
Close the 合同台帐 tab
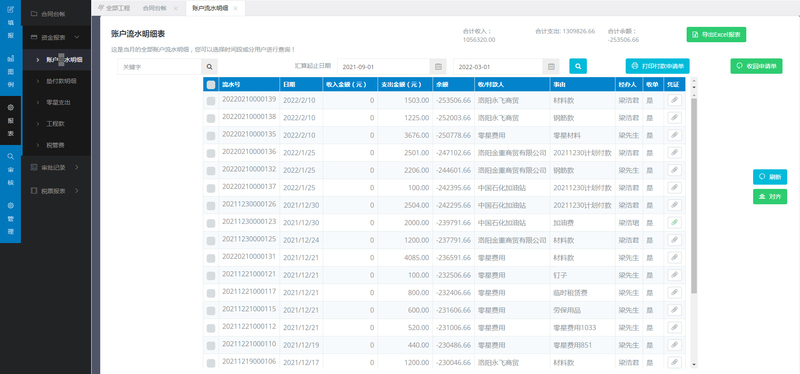(176, 9)
